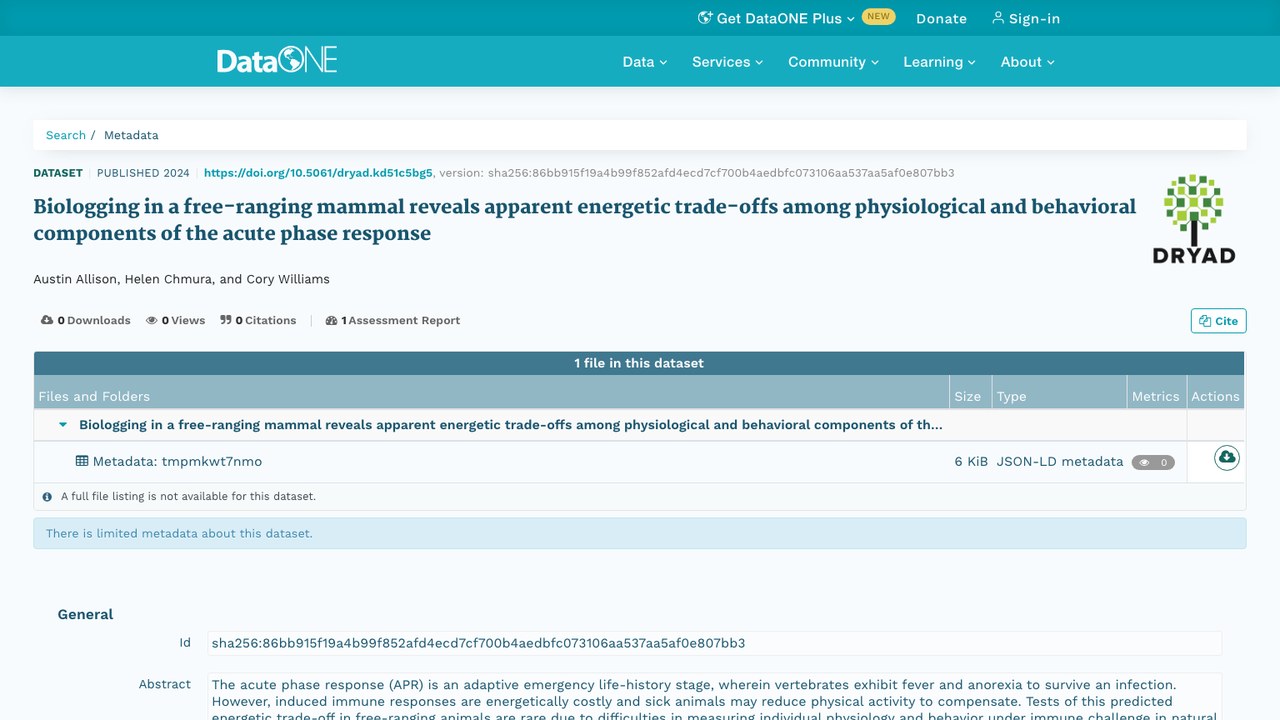1280x720 pixels.
Task: Click the DataONE logo
Action: (277, 61)
